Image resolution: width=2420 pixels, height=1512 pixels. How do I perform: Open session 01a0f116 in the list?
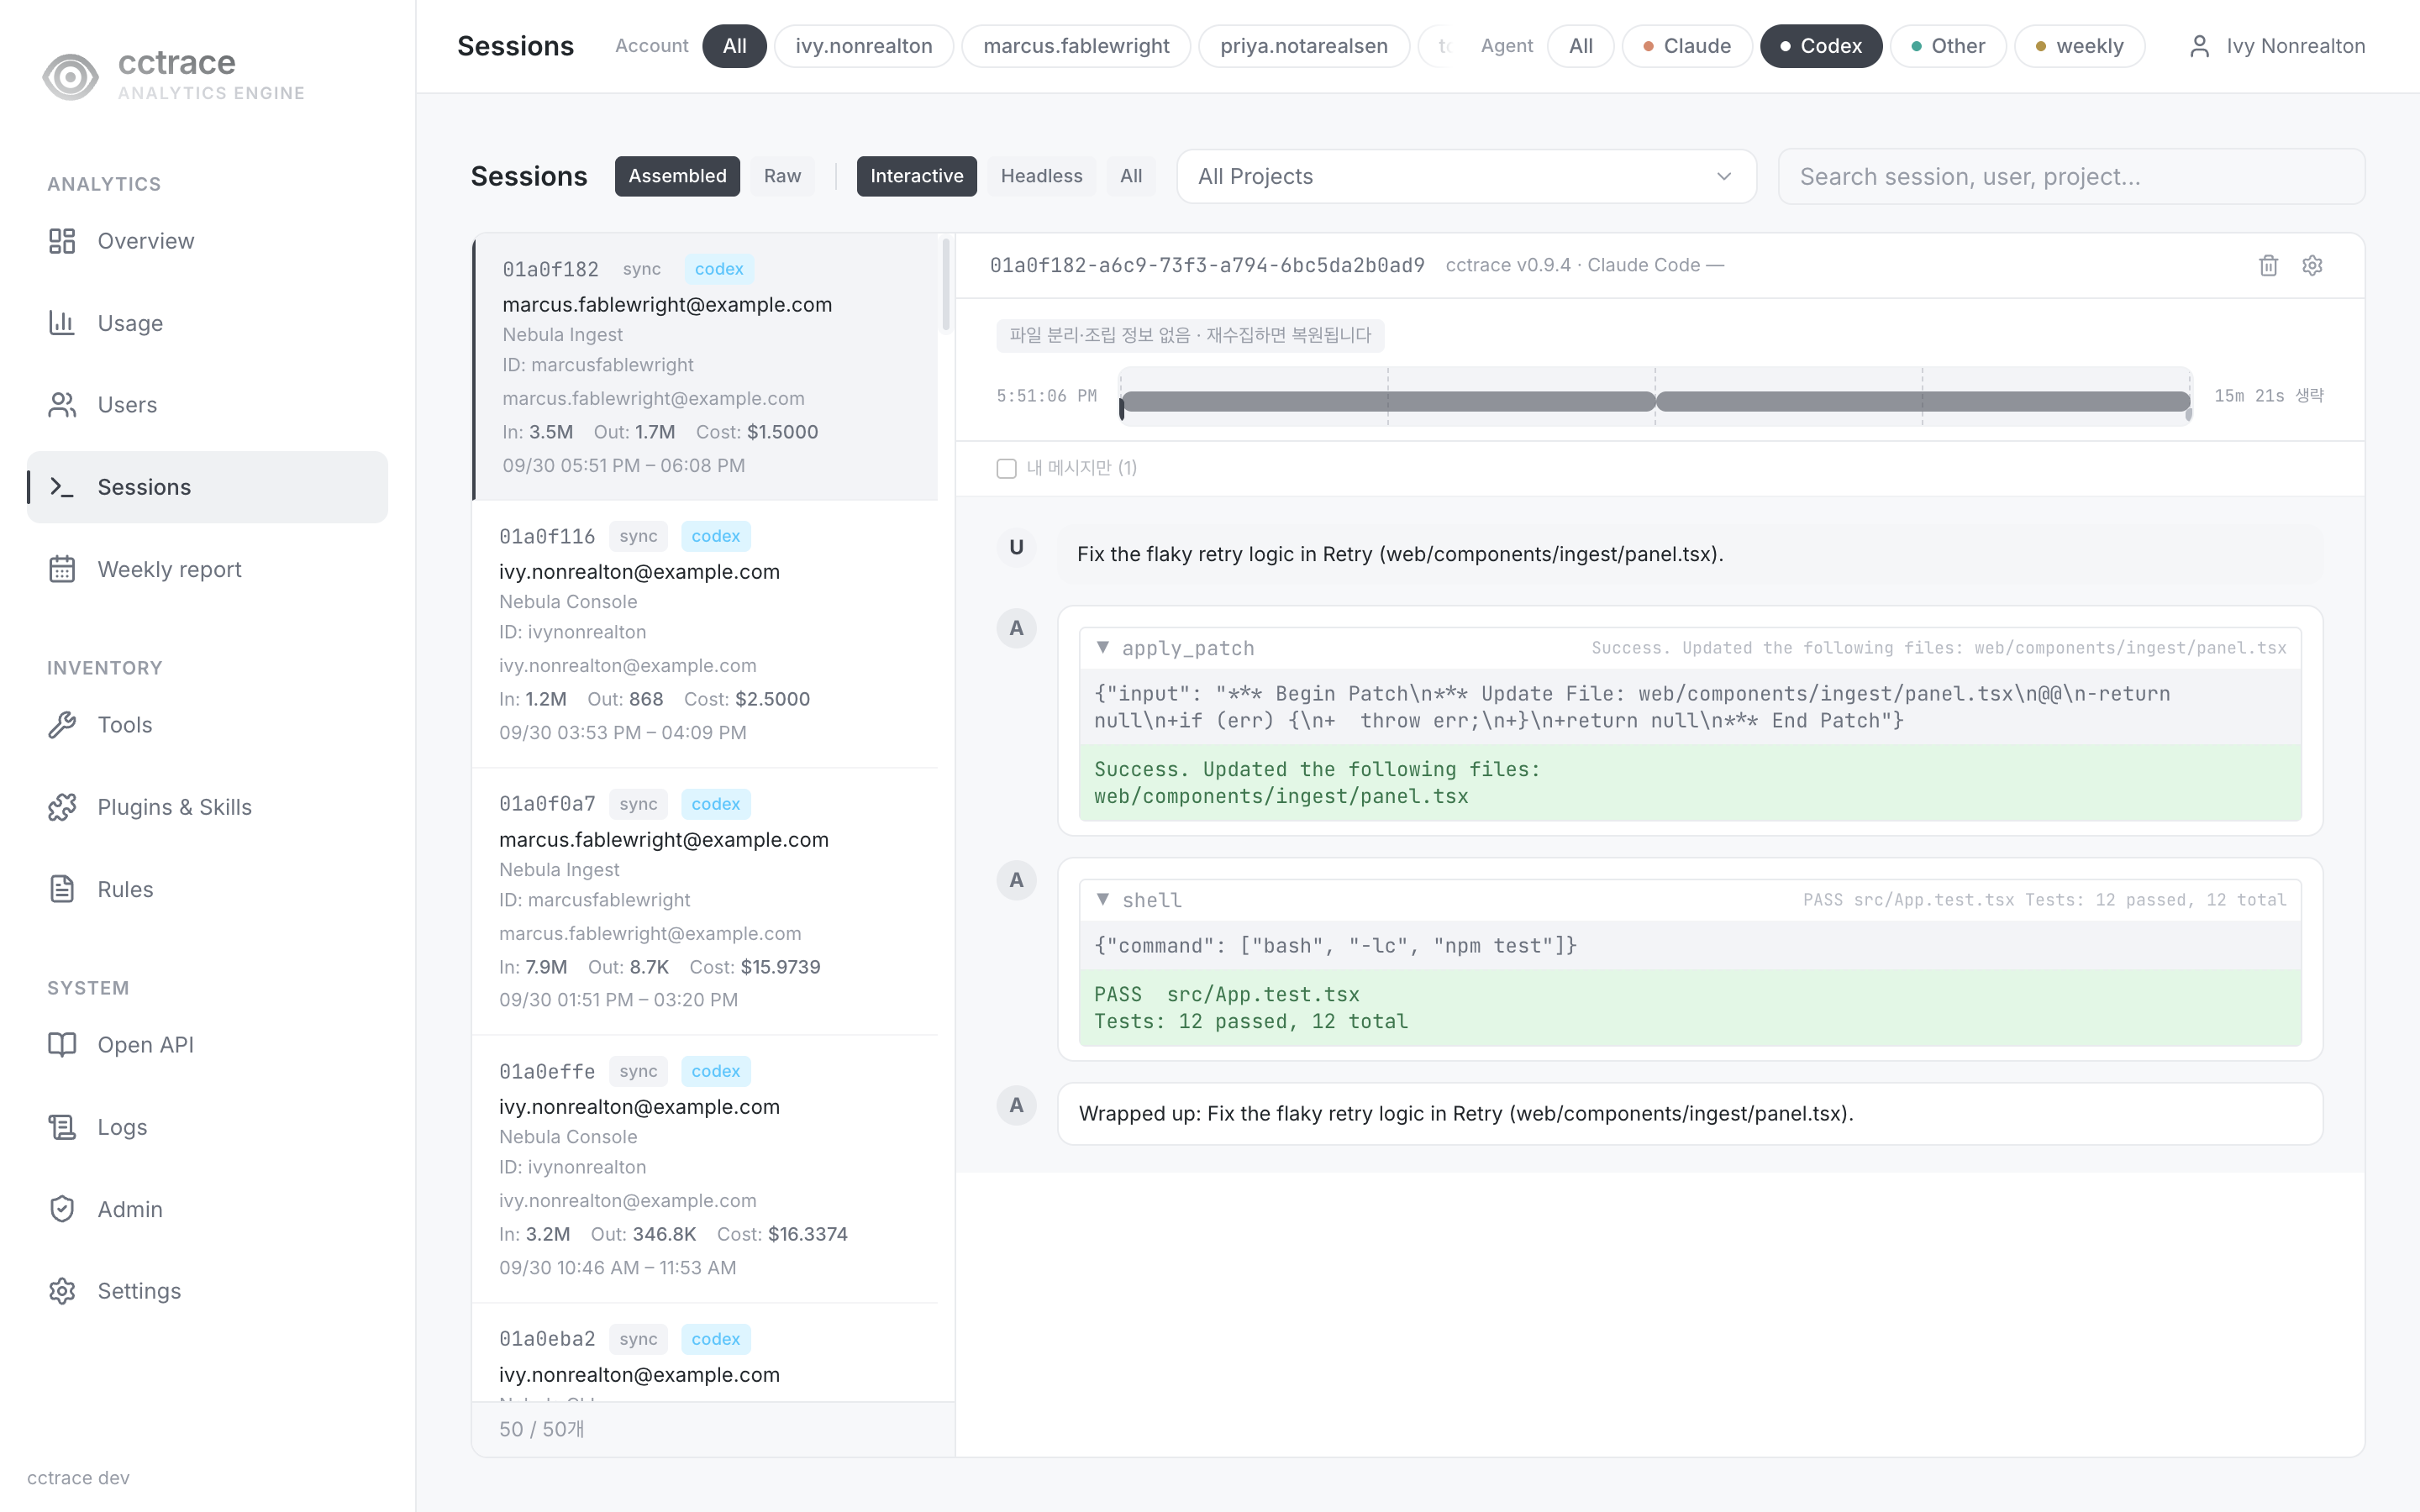(705, 634)
